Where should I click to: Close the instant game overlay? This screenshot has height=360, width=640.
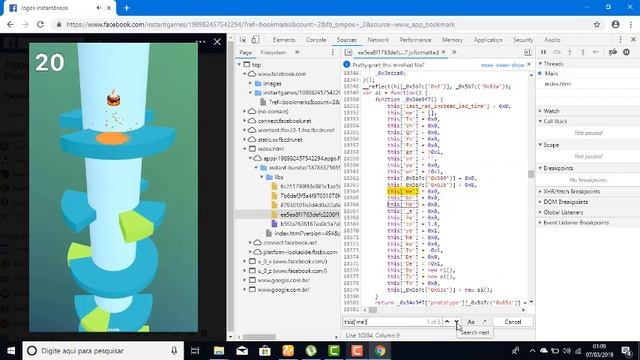(217, 42)
